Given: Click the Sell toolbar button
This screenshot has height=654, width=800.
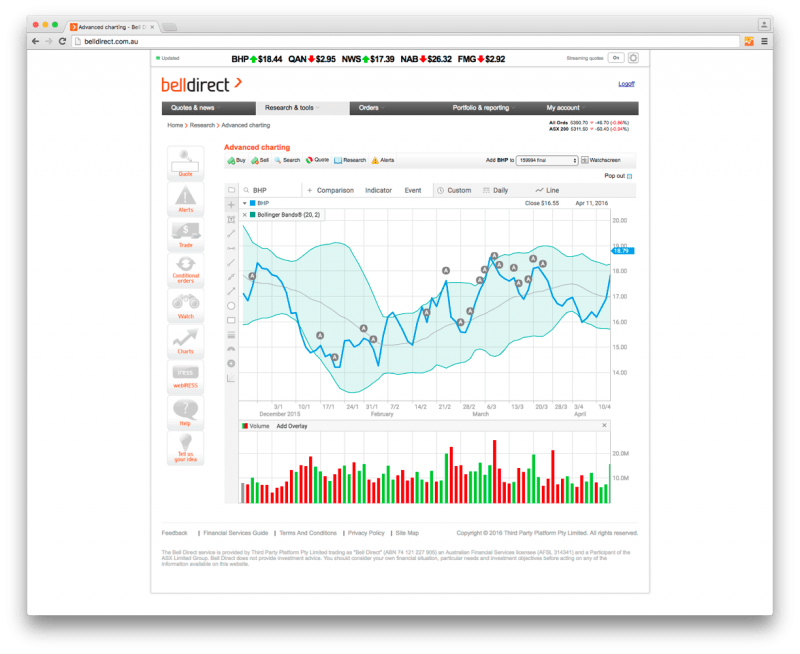Looking at the screenshot, I should click(260, 160).
